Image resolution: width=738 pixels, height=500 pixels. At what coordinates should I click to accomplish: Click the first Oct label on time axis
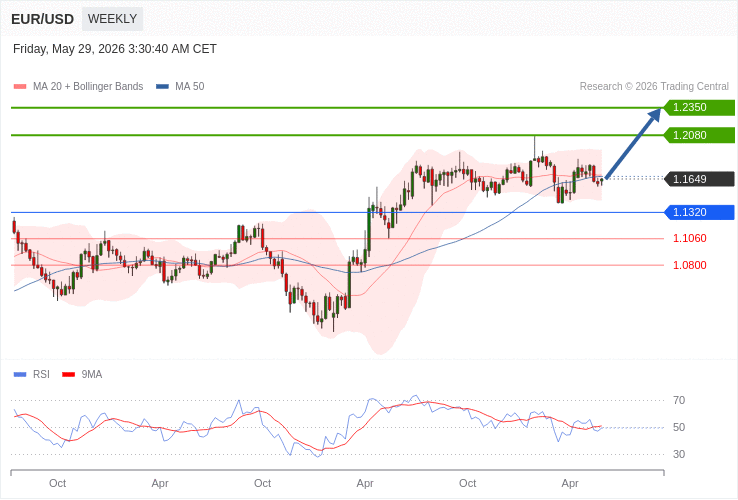tap(57, 484)
